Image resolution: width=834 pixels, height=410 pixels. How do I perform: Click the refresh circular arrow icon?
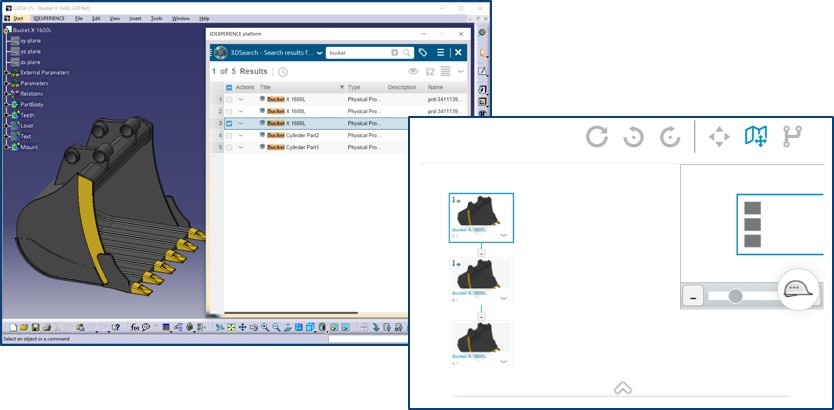597,137
